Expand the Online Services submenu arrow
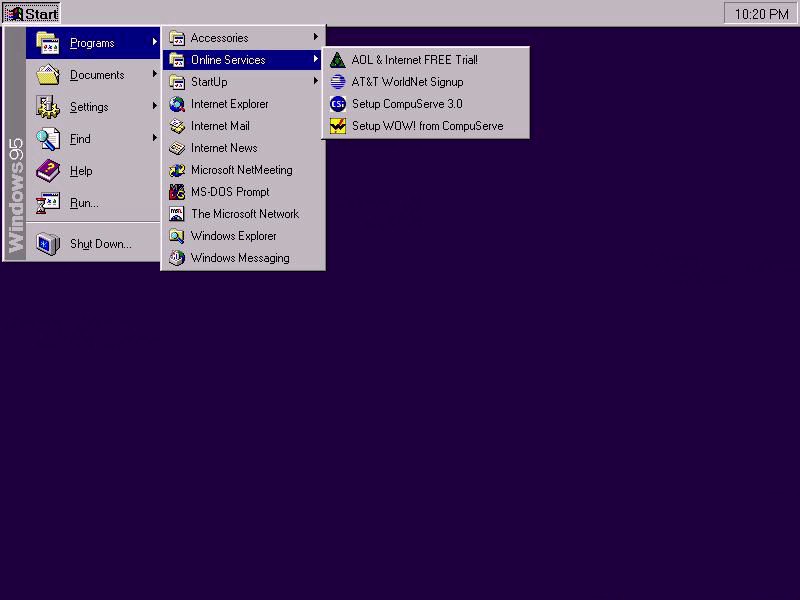800x600 pixels. click(x=316, y=59)
